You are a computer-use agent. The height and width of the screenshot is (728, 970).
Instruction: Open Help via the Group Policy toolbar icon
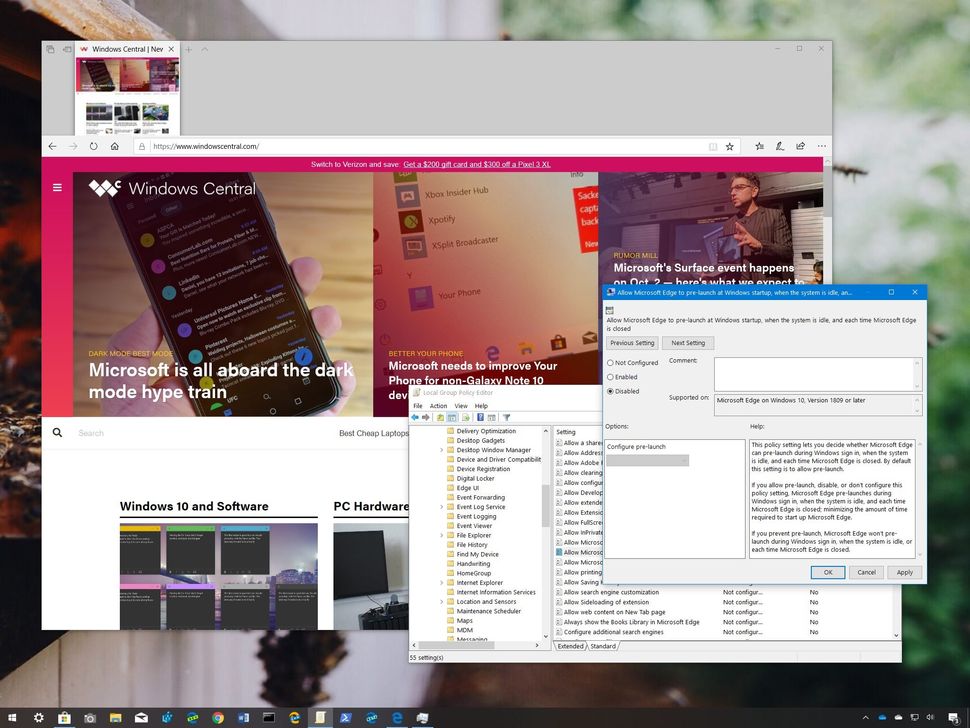(480, 418)
